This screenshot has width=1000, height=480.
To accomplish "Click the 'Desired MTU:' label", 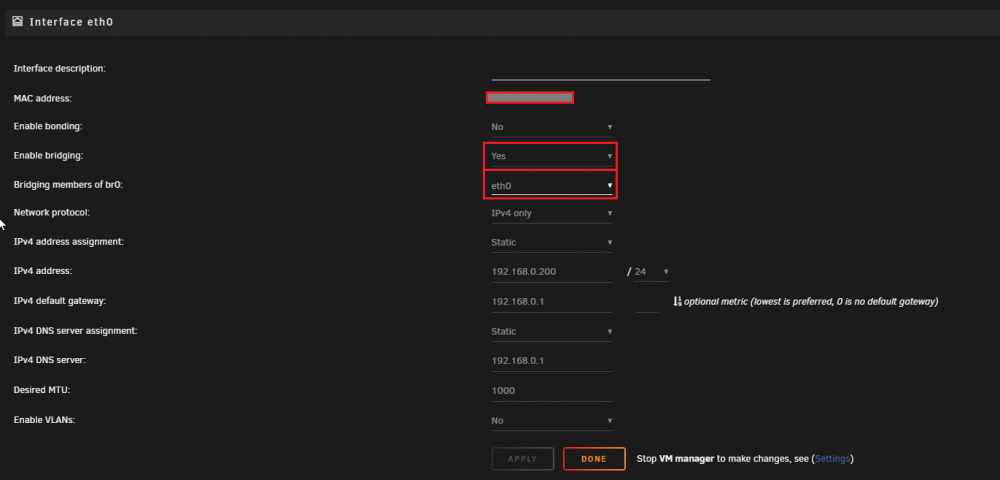I will click(41, 390).
